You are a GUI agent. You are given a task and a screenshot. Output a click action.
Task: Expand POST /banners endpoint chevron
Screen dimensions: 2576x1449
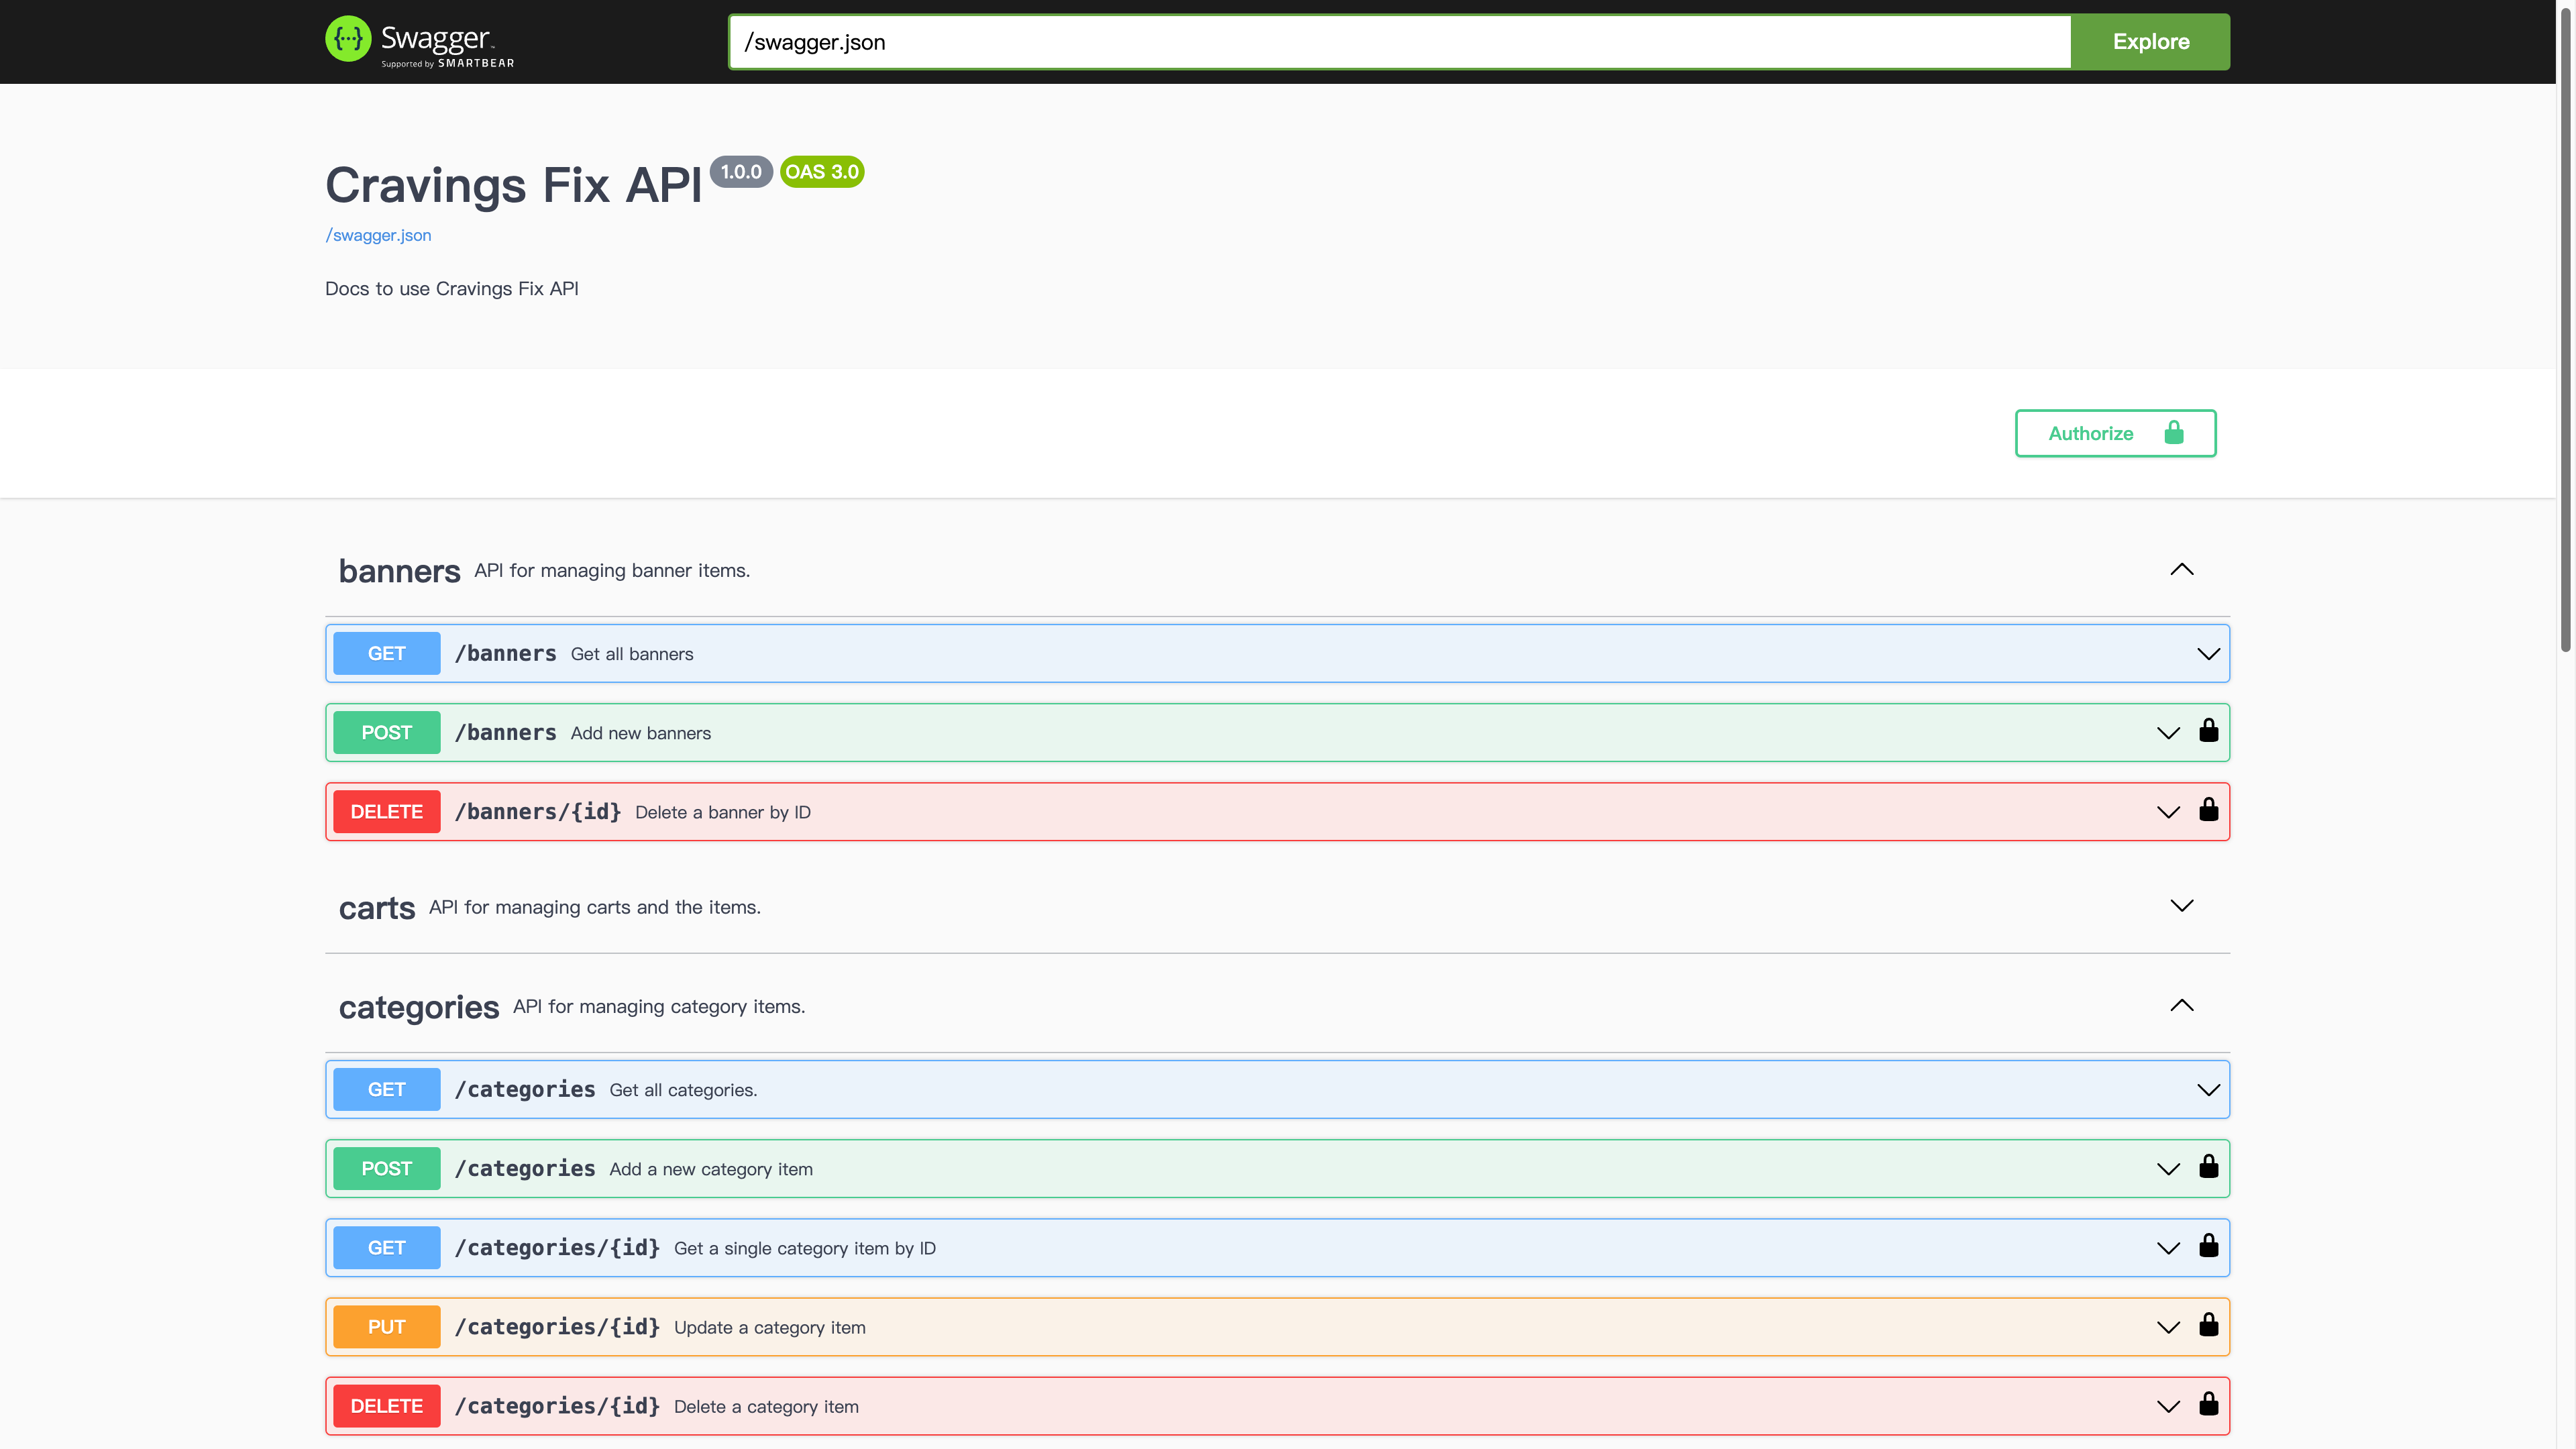[x=2167, y=733]
